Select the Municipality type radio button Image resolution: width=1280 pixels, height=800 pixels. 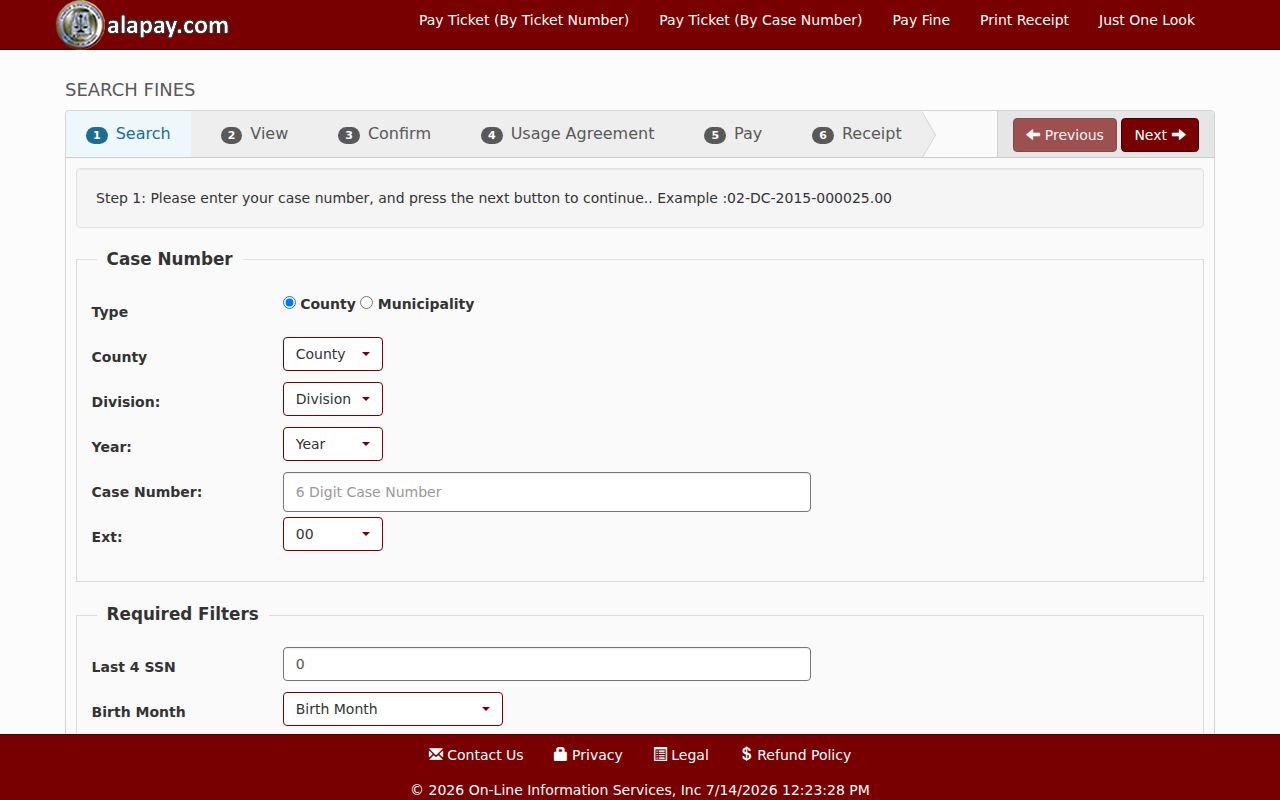coord(367,303)
